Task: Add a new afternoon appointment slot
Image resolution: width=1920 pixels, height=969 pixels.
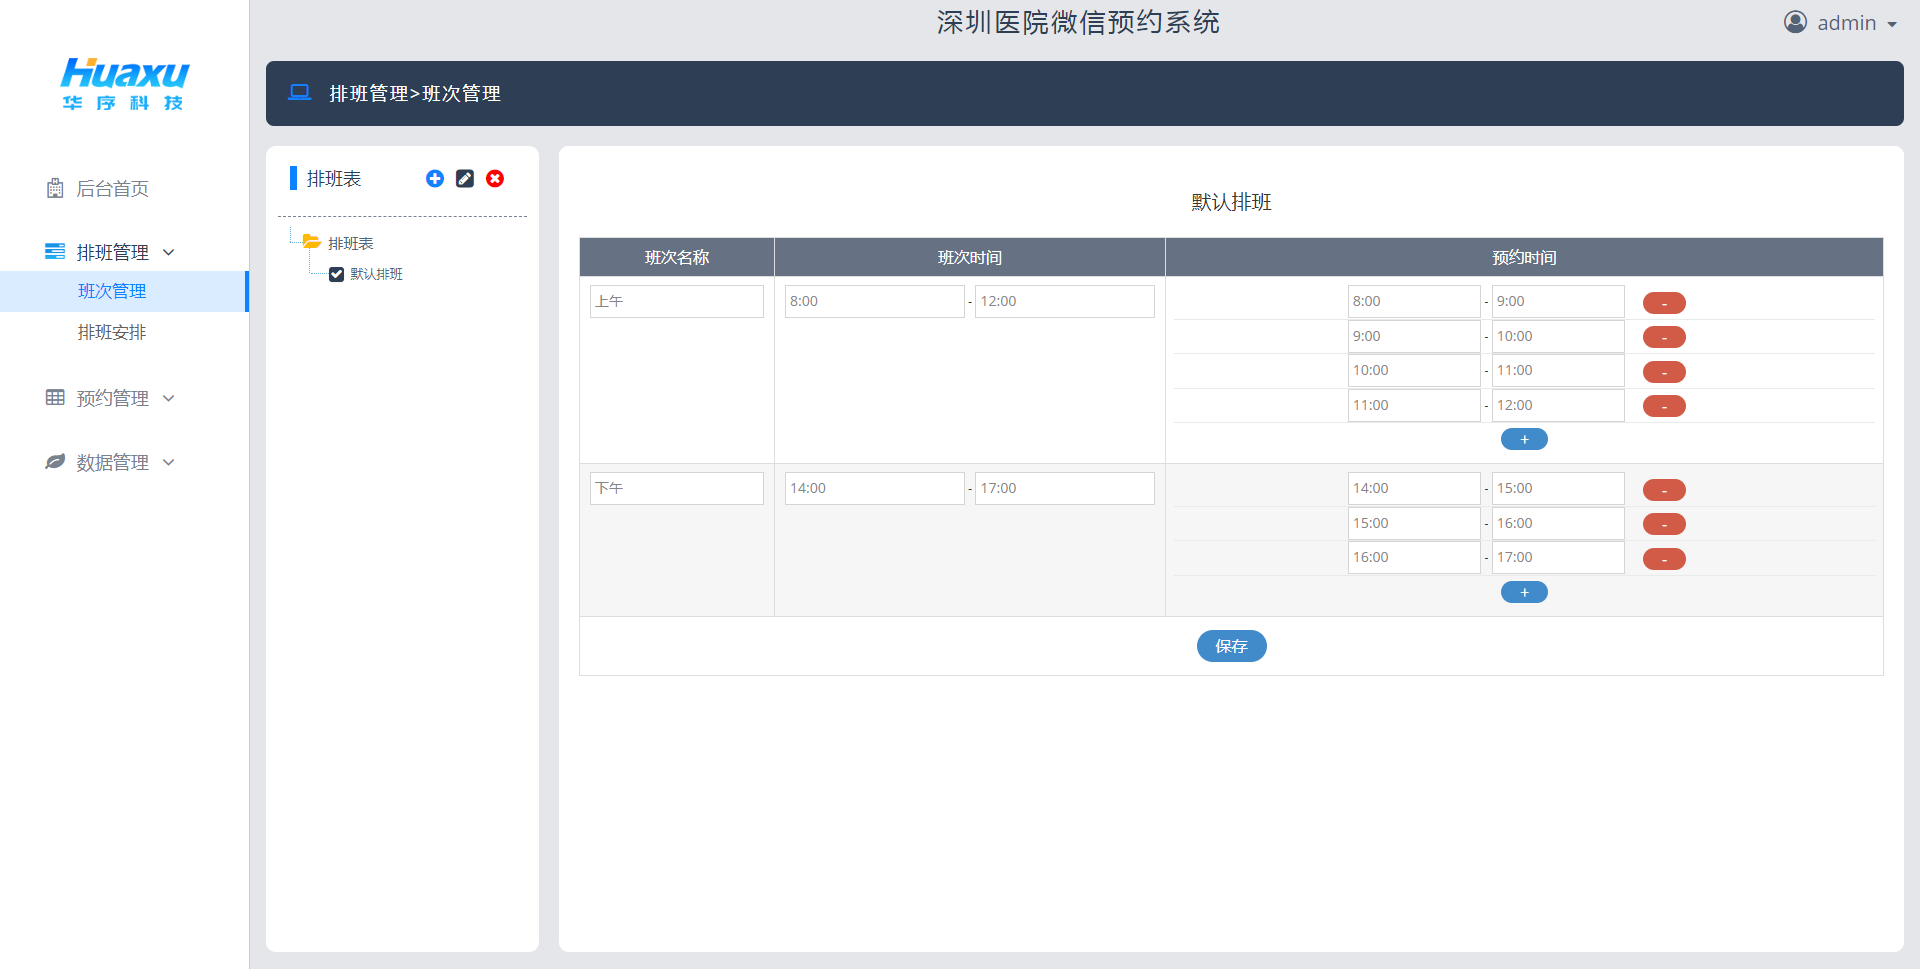Action: [1524, 592]
